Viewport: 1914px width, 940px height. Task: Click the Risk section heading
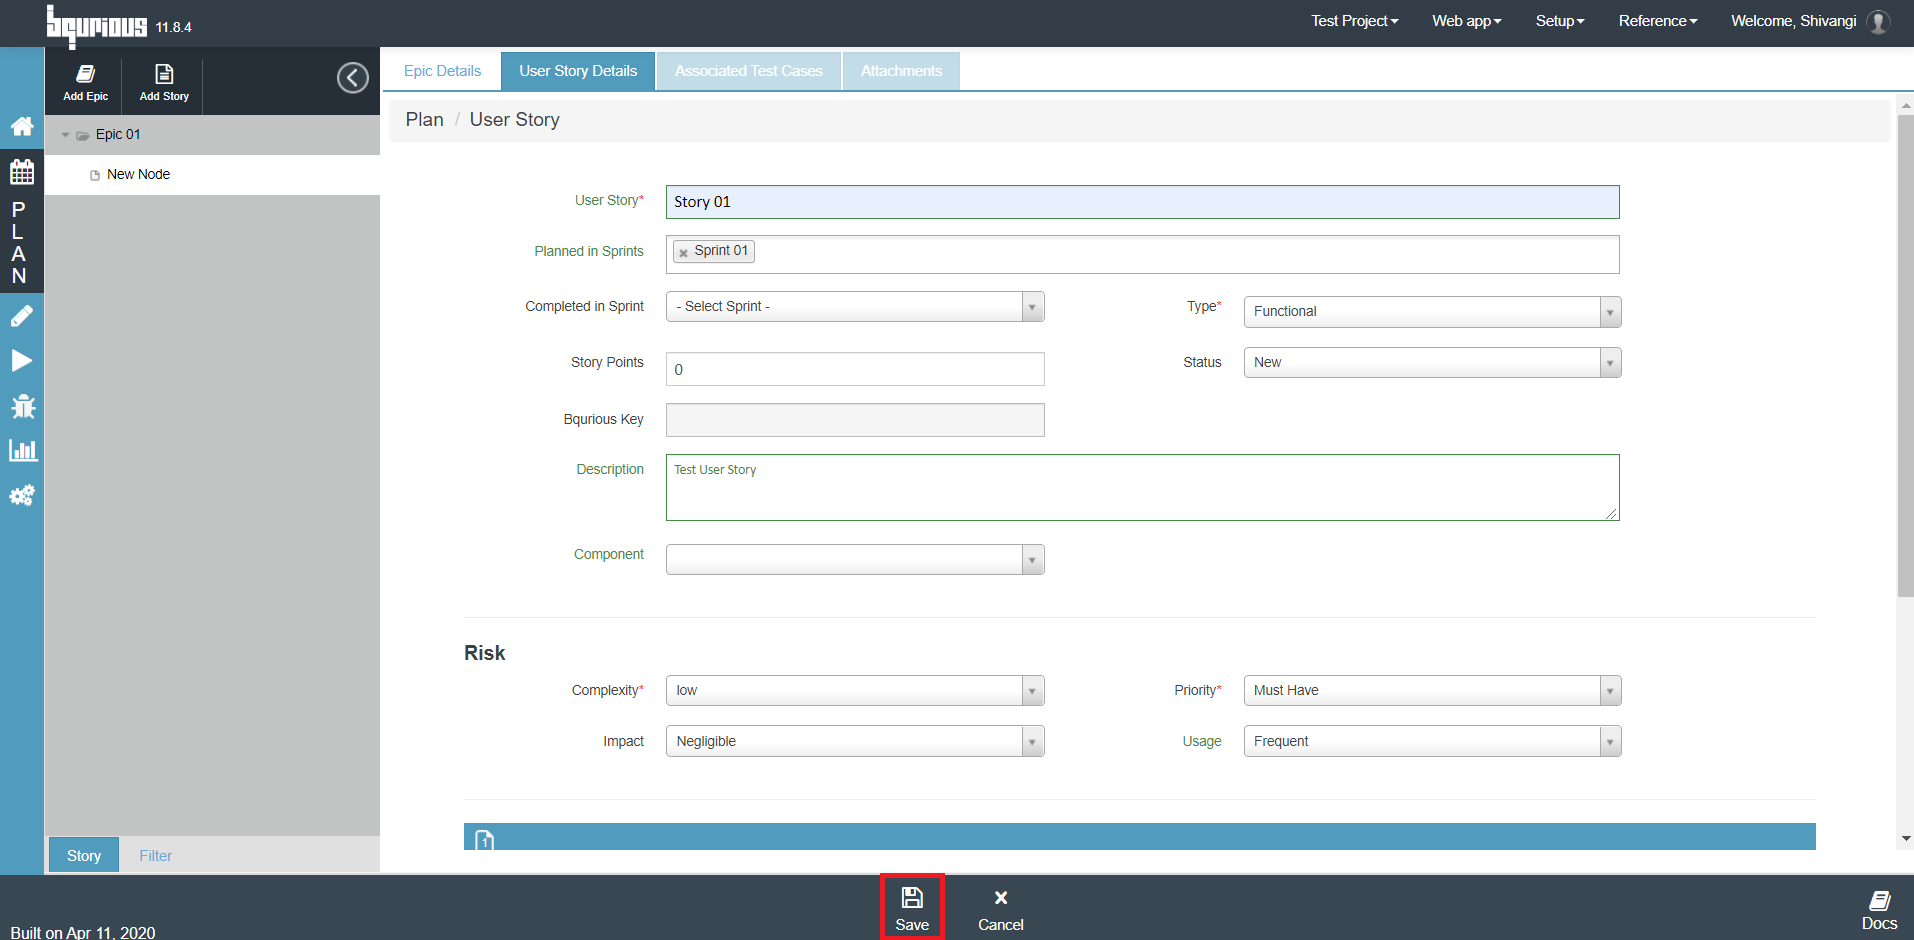[484, 653]
